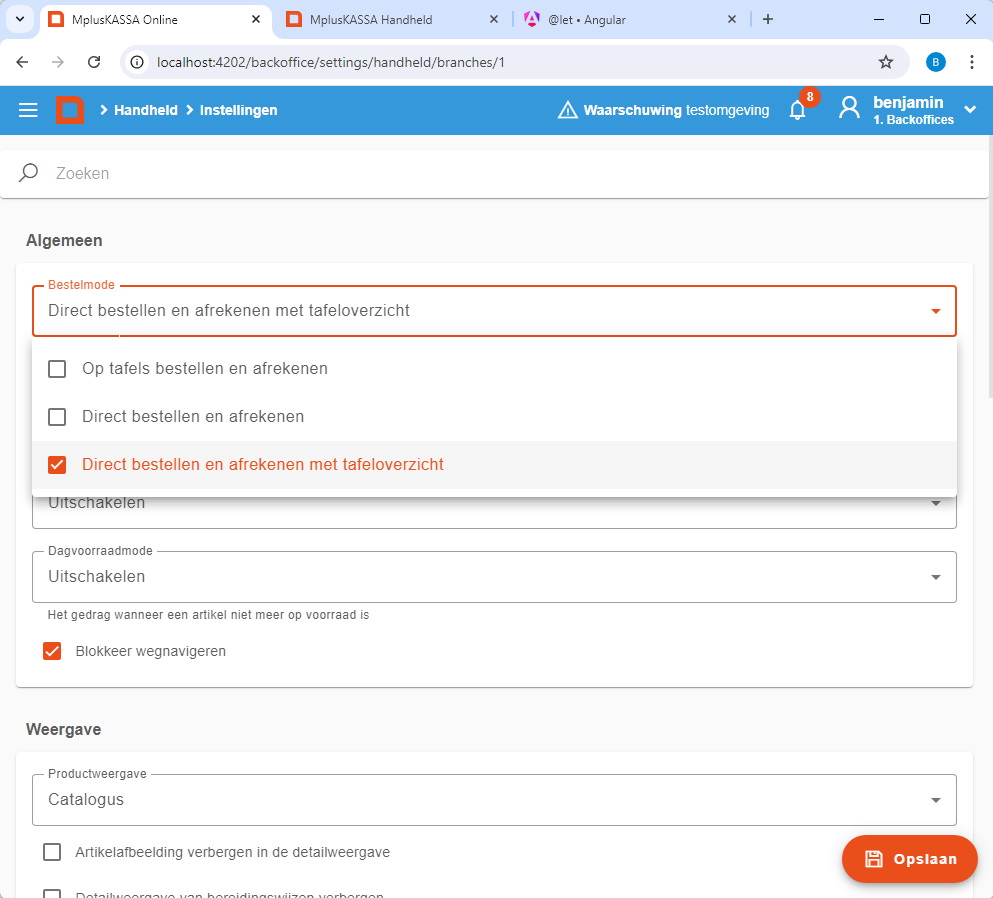The width and height of the screenshot is (993, 898).
Task: Enable Artikelafbeelding verbergen in de detailweergave
Action: click(52, 852)
